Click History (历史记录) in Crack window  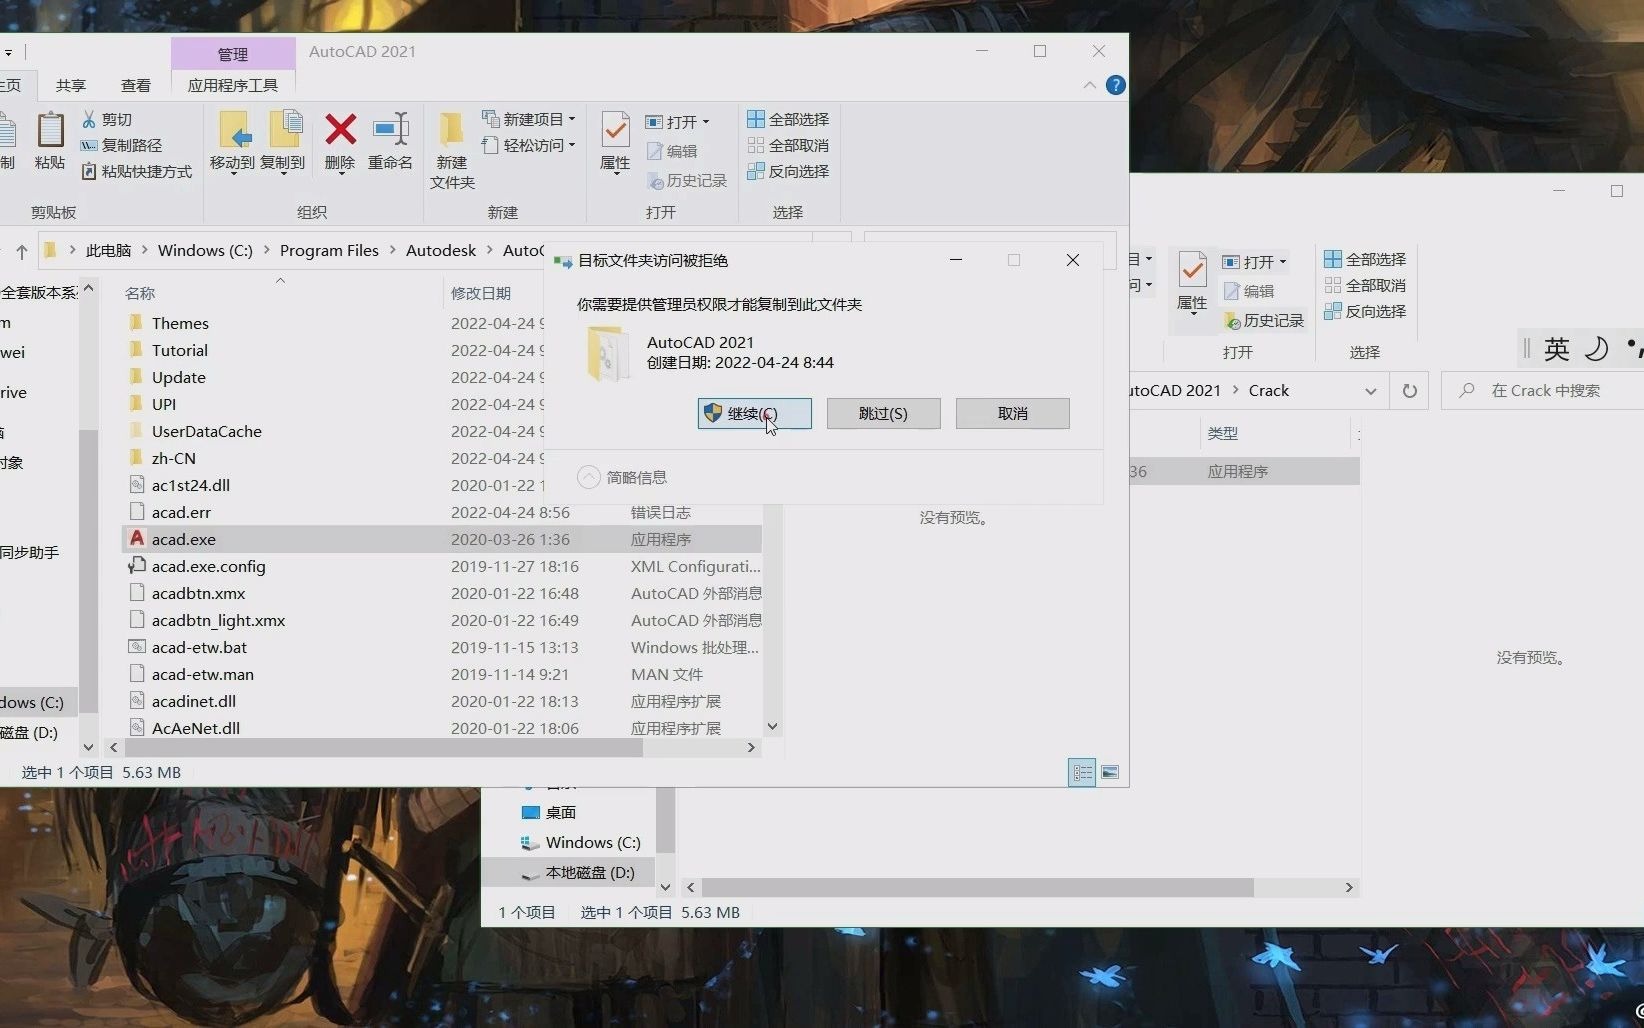[x=1264, y=320]
